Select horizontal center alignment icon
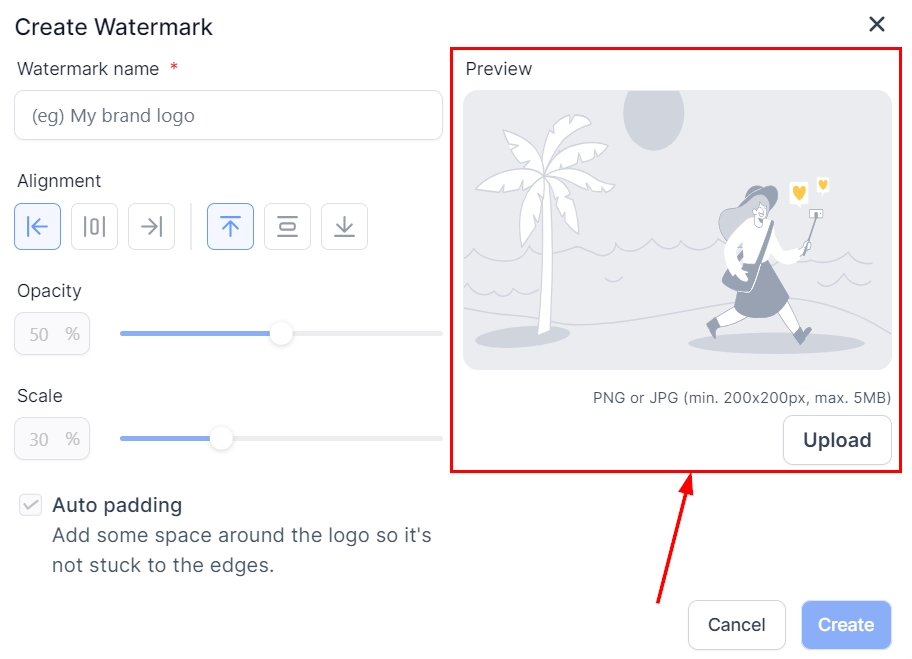912x659 pixels. coord(95,227)
